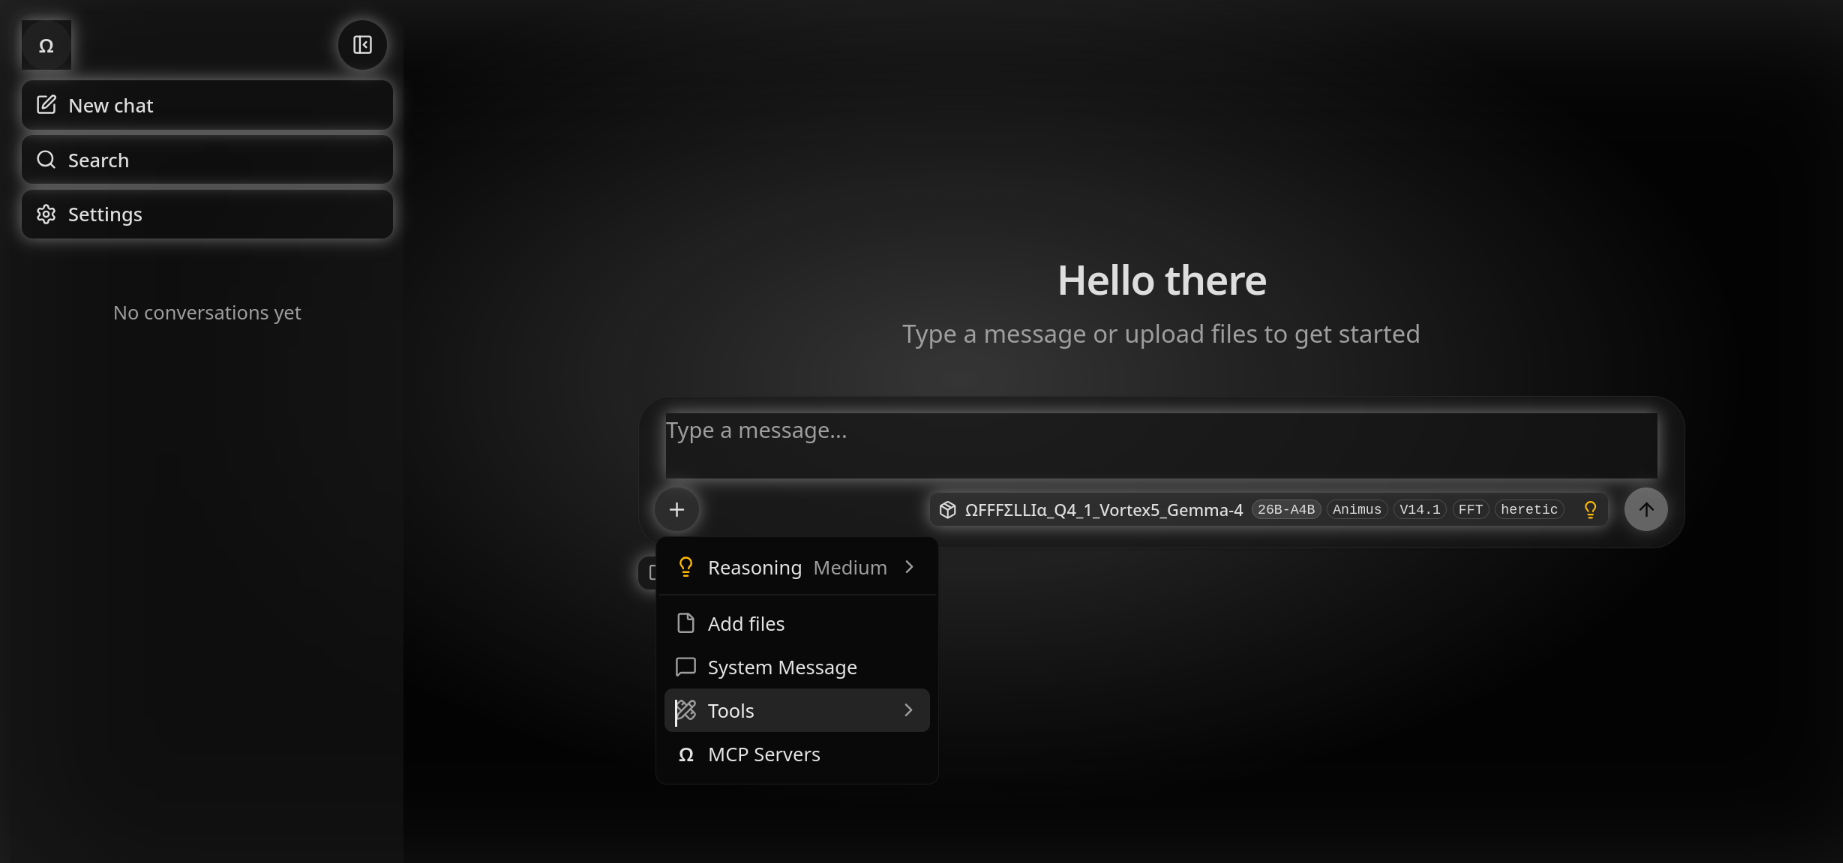This screenshot has width=1843, height=863.
Task: Click the lightbulb icon next to Reasoning
Action: coord(686,567)
